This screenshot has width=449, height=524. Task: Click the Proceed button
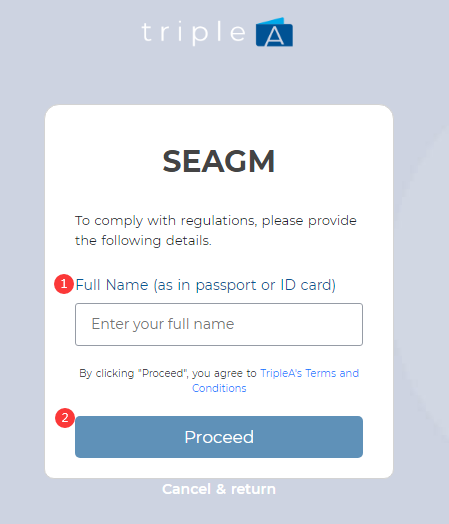pos(219,437)
